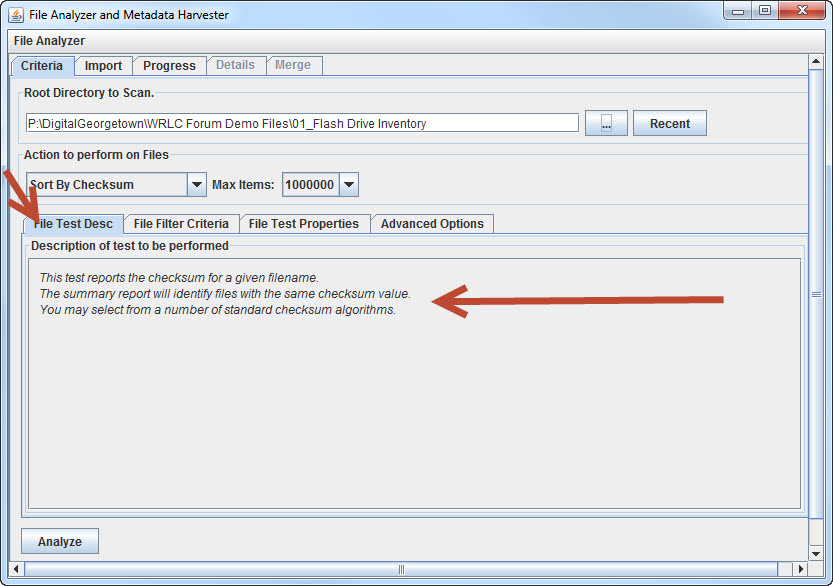Viewport: 833px width, 586px height.
Task: Open the File Filter Criteria tab
Action: [x=181, y=224]
